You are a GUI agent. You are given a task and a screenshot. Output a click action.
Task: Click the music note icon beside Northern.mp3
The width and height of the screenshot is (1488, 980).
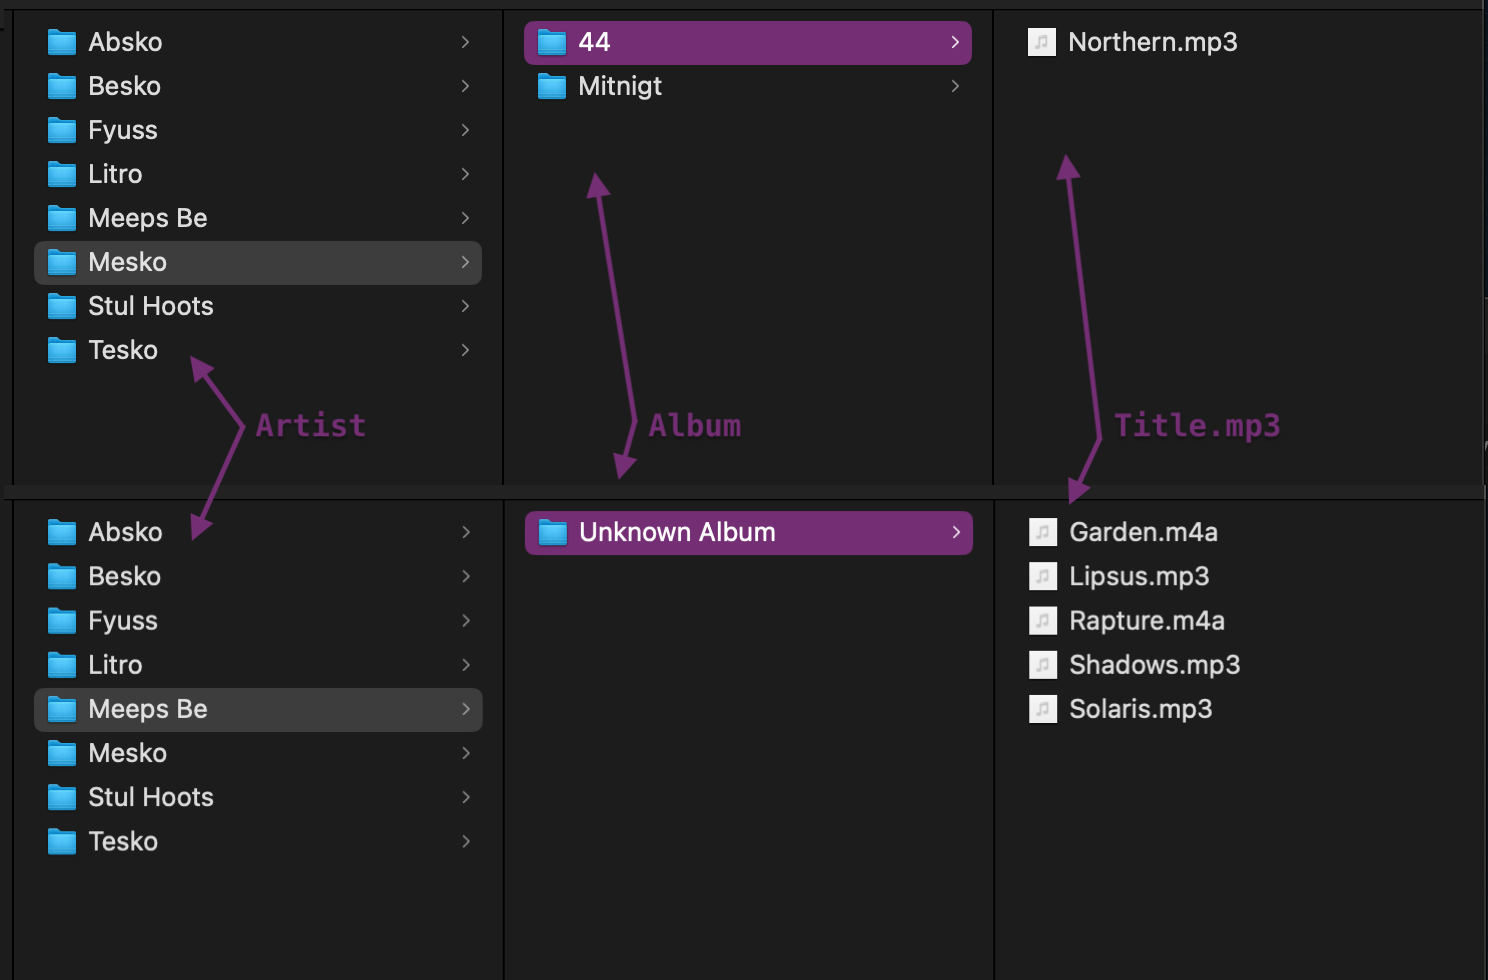click(x=1041, y=42)
